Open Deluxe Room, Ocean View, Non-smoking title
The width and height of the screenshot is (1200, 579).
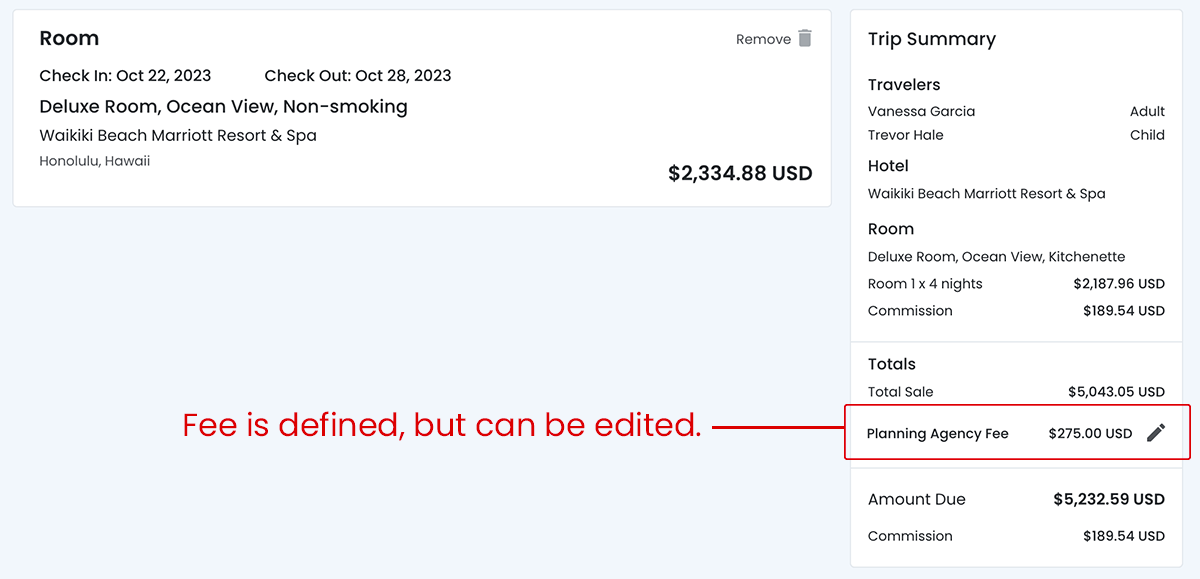coord(223,106)
